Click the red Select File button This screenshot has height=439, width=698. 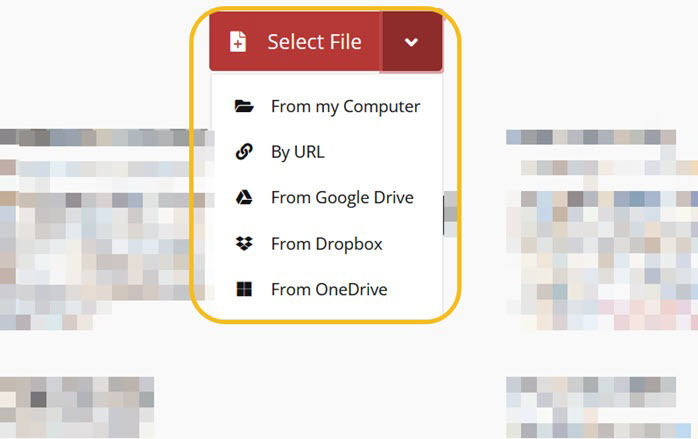pyautogui.click(x=295, y=42)
